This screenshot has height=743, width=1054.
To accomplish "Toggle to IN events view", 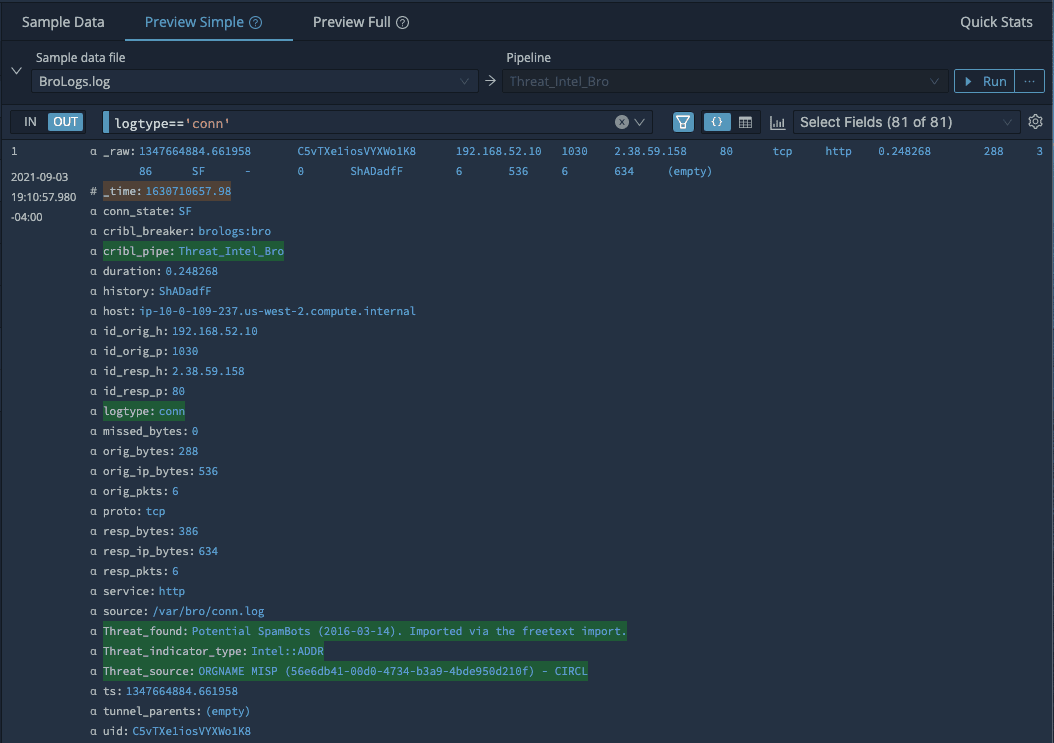I will pos(30,122).
